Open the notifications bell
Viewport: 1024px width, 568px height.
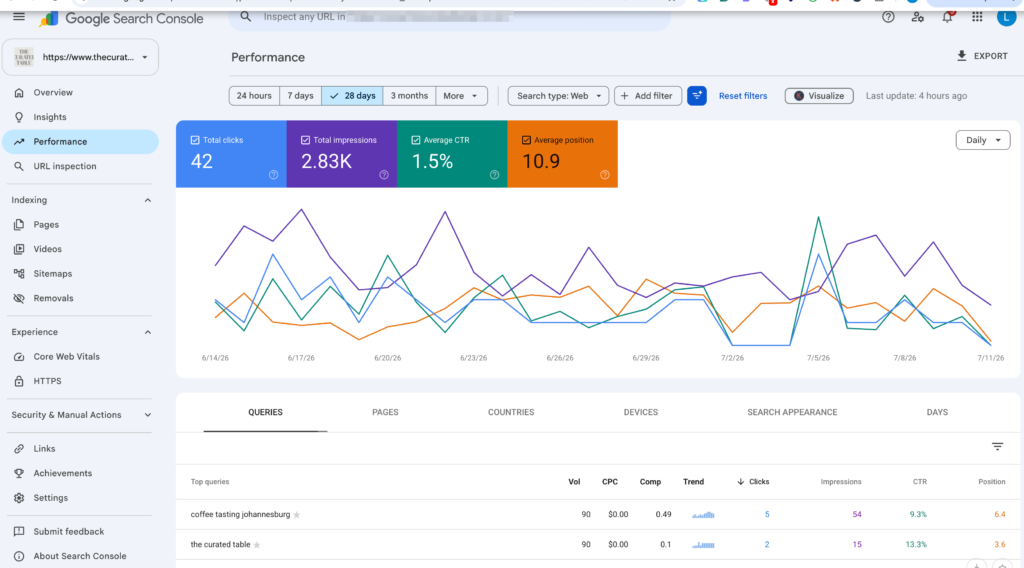[x=948, y=18]
